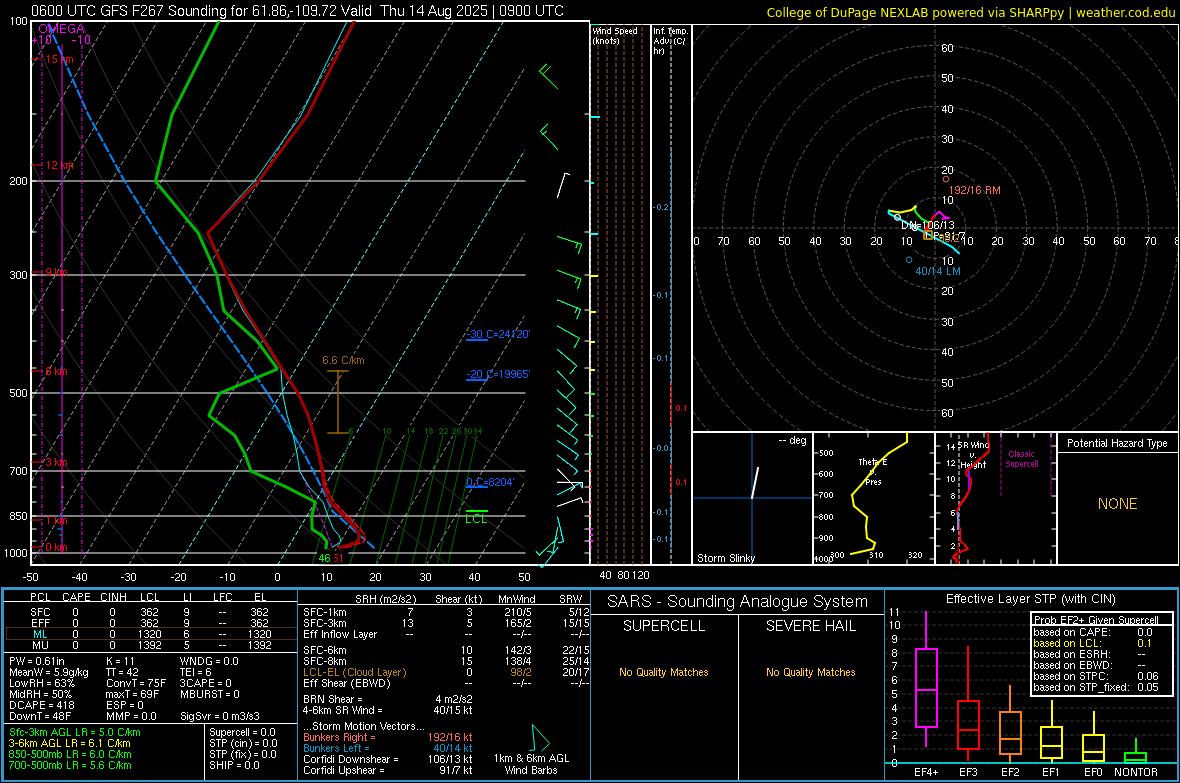The height and width of the screenshot is (783, 1180).
Task: Click the orange 'NONE' hazard type text
Action: pyautogui.click(x=1117, y=504)
